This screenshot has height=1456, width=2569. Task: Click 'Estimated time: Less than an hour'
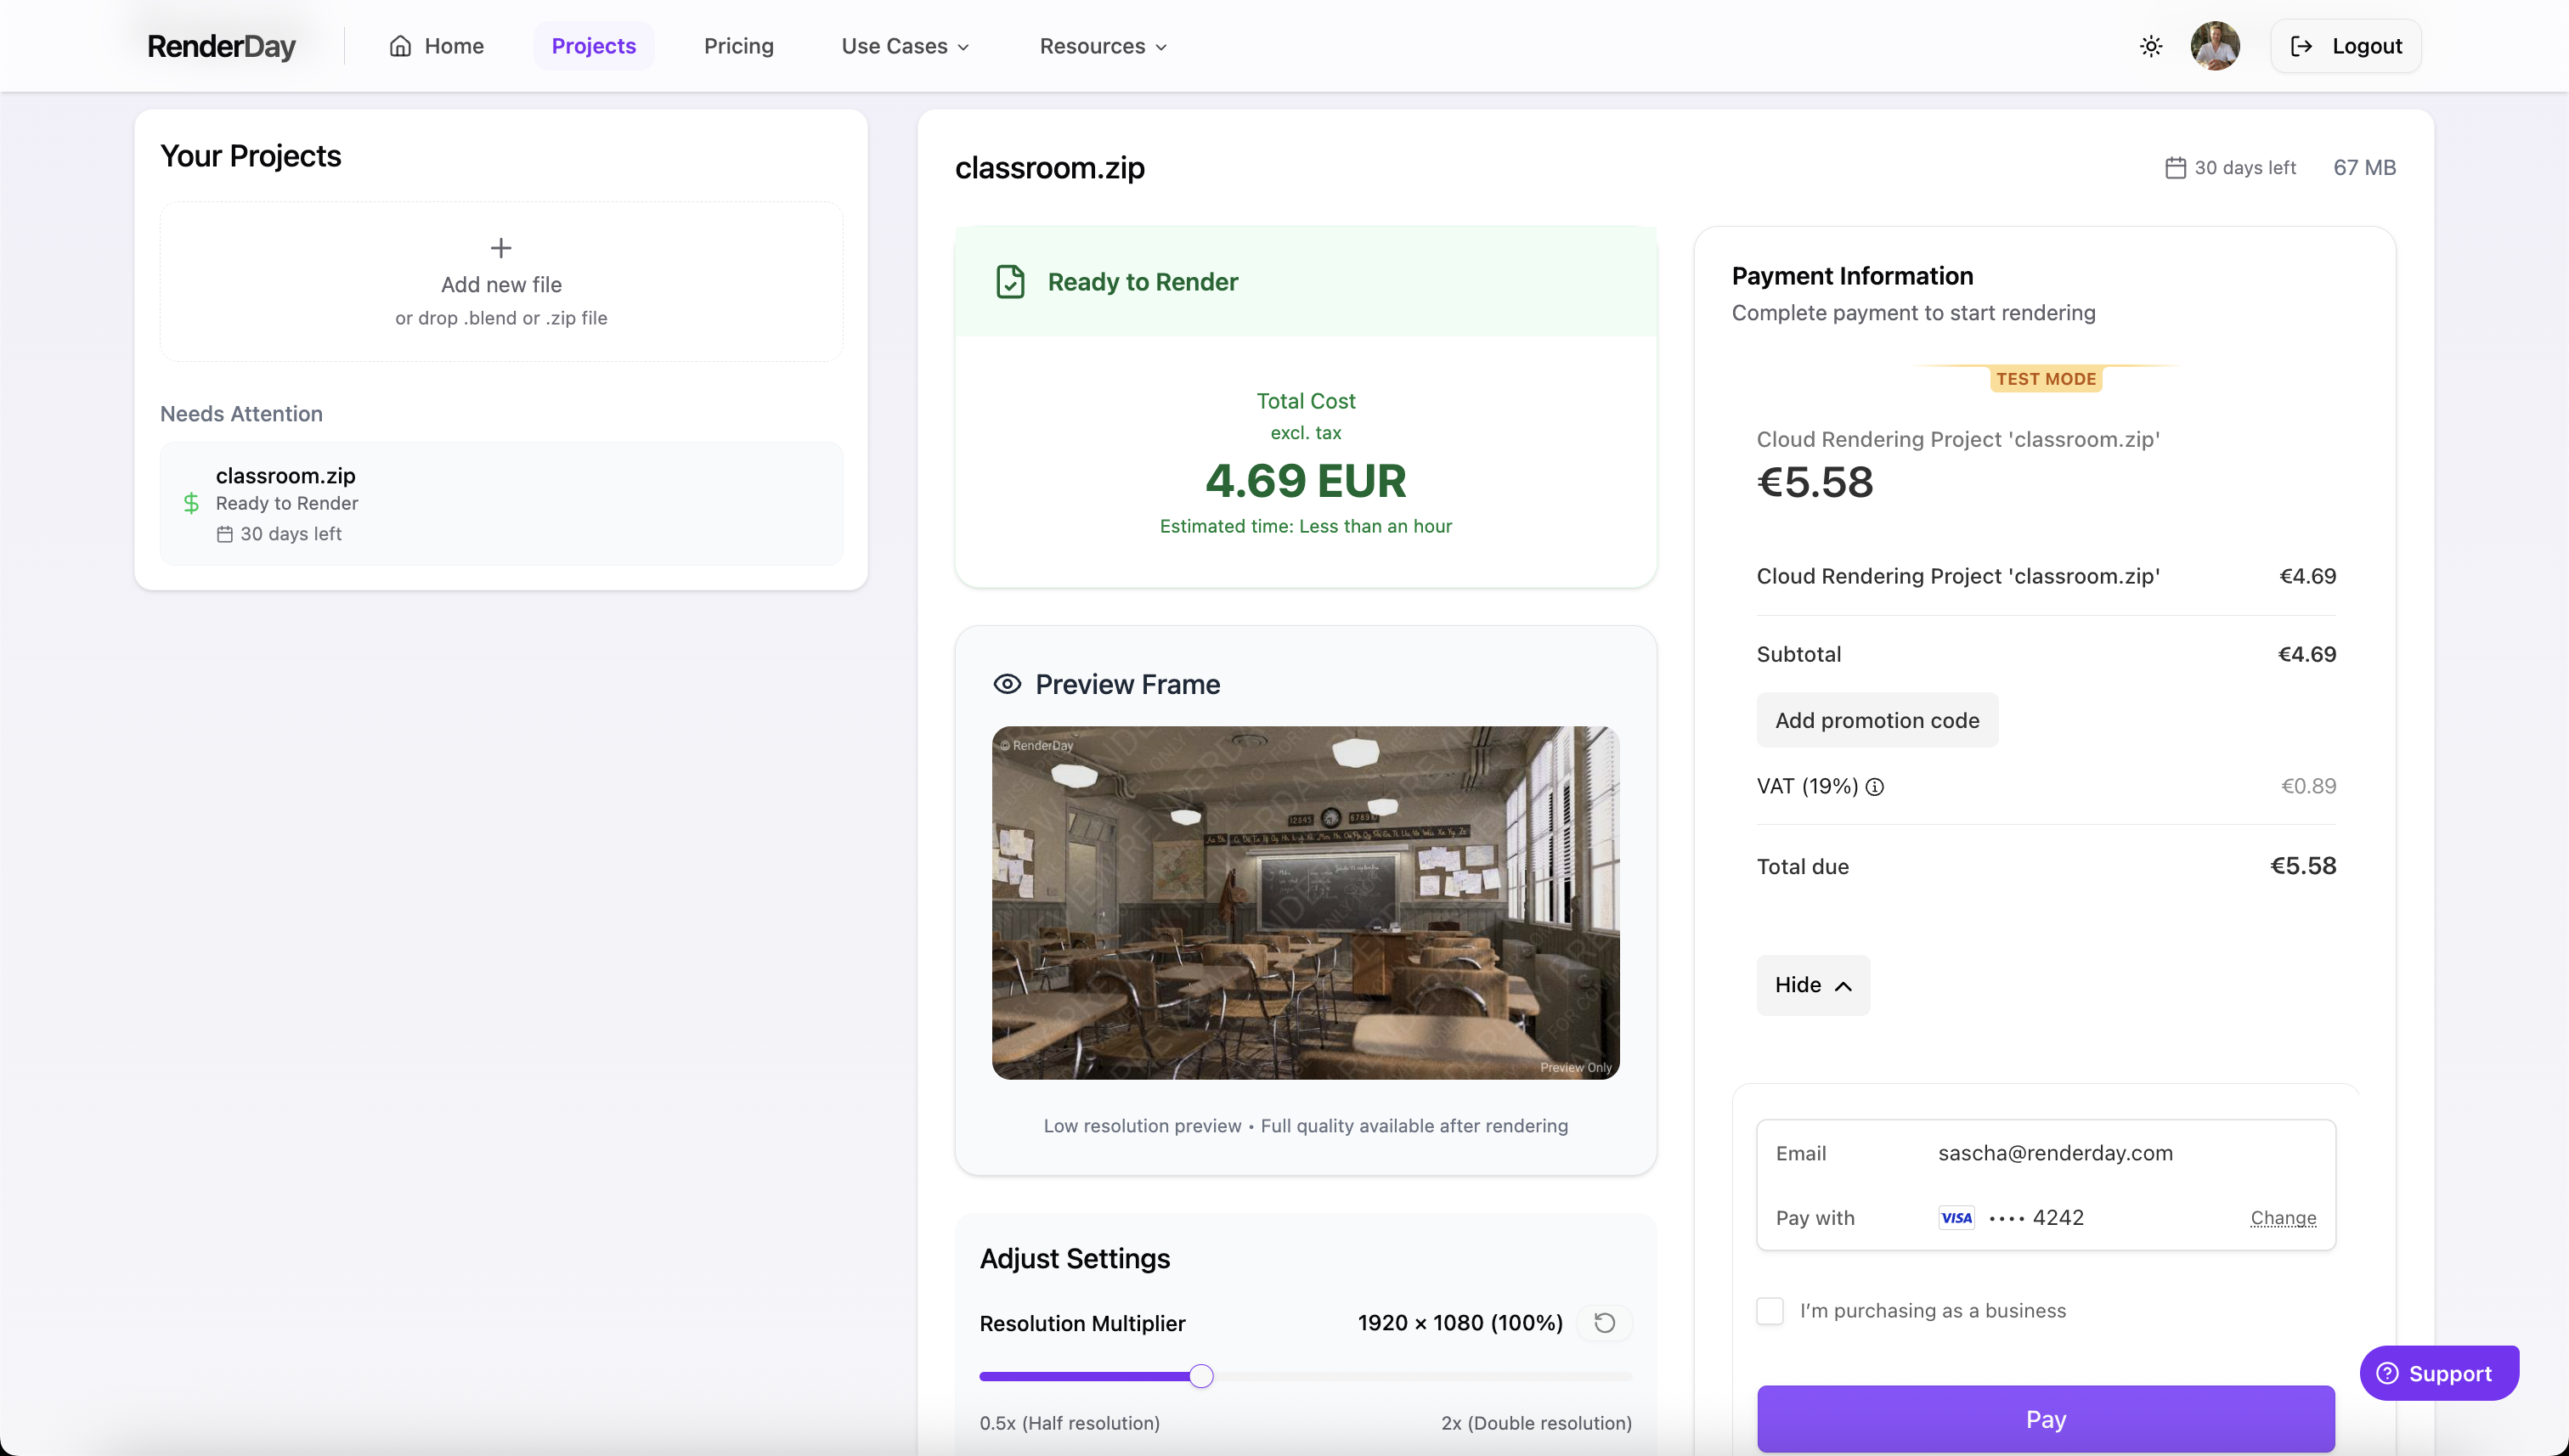tap(1305, 526)
